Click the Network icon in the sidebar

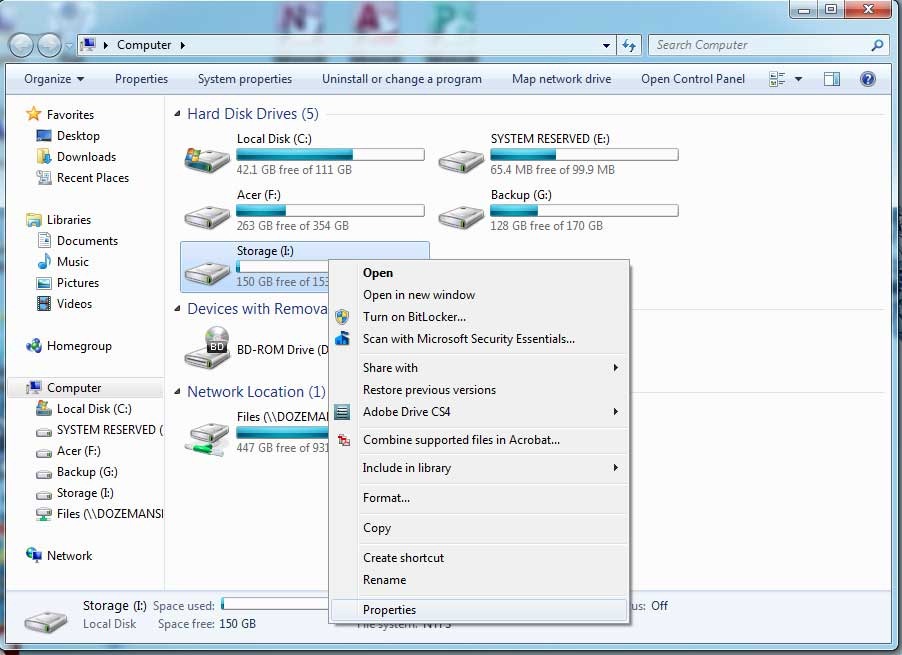34,555
